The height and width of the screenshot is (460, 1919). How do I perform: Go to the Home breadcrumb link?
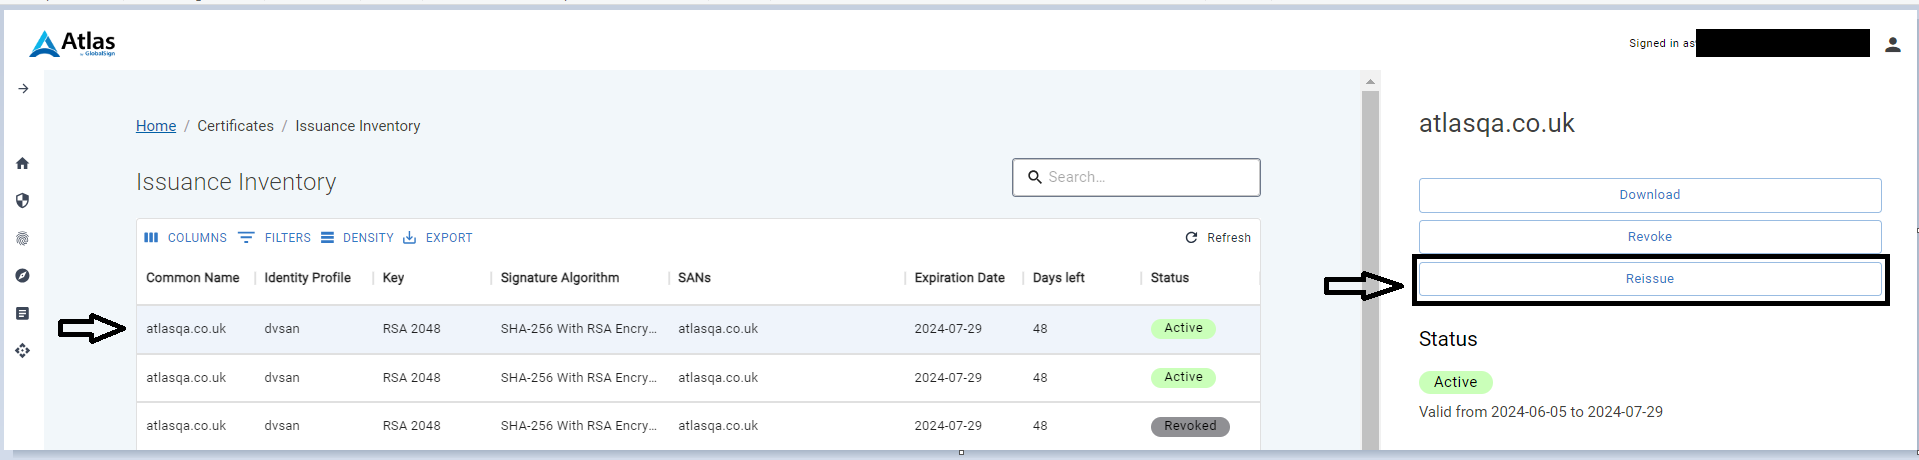(156, 126)
